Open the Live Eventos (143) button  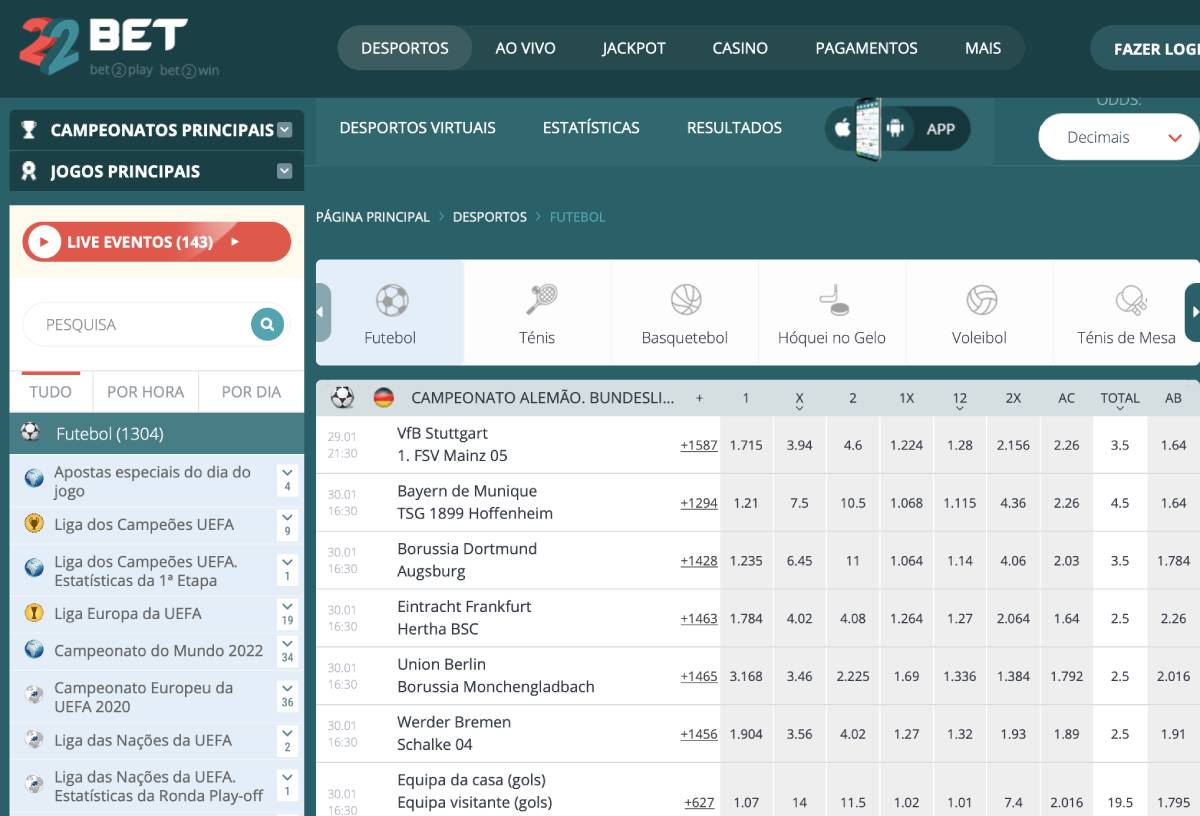[x=157, y=241]
